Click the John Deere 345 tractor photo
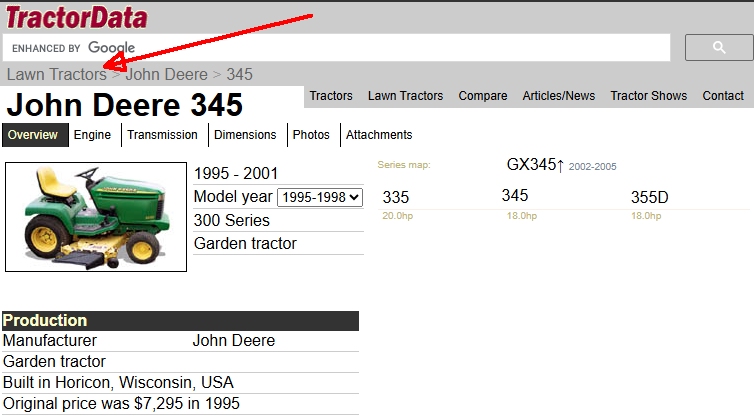This screenshot has width=754, height=420. tap(96, 217)
